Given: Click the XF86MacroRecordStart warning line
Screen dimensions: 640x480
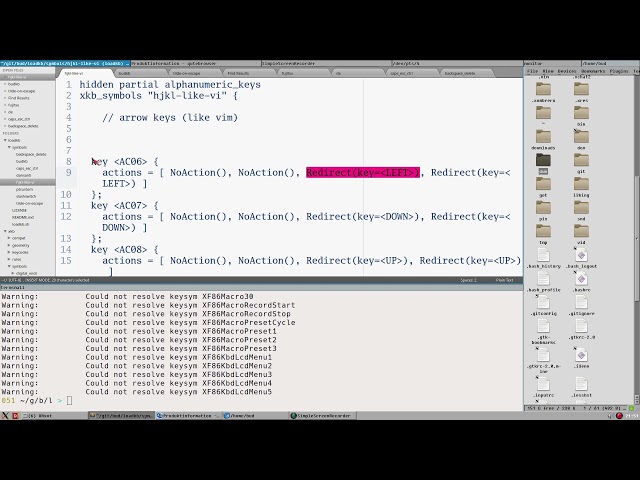Looking at the screenshot, I should tap(148, 305).
